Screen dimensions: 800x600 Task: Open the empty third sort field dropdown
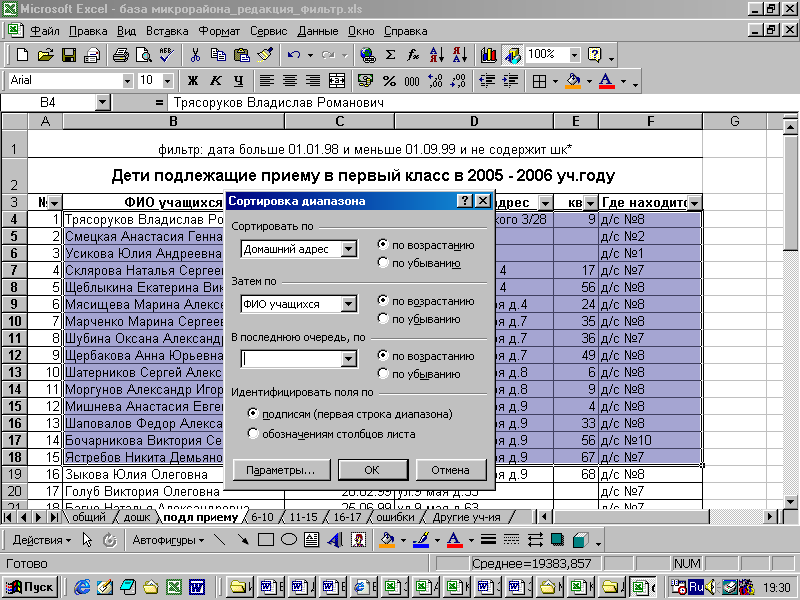(x=348, y=359)
